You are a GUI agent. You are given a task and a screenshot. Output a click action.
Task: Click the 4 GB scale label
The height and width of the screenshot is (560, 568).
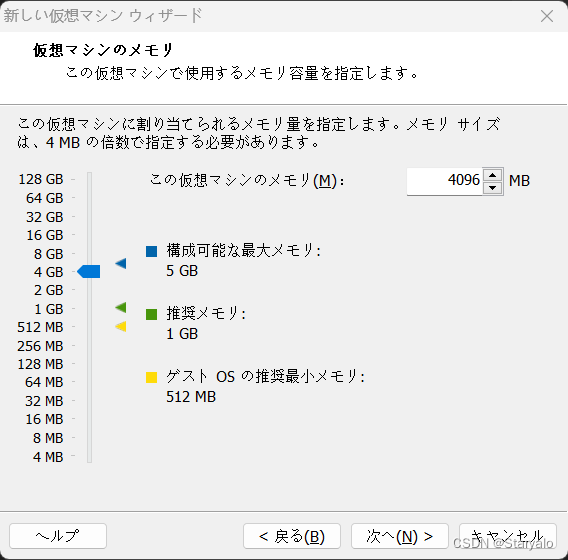coord(49,272)
